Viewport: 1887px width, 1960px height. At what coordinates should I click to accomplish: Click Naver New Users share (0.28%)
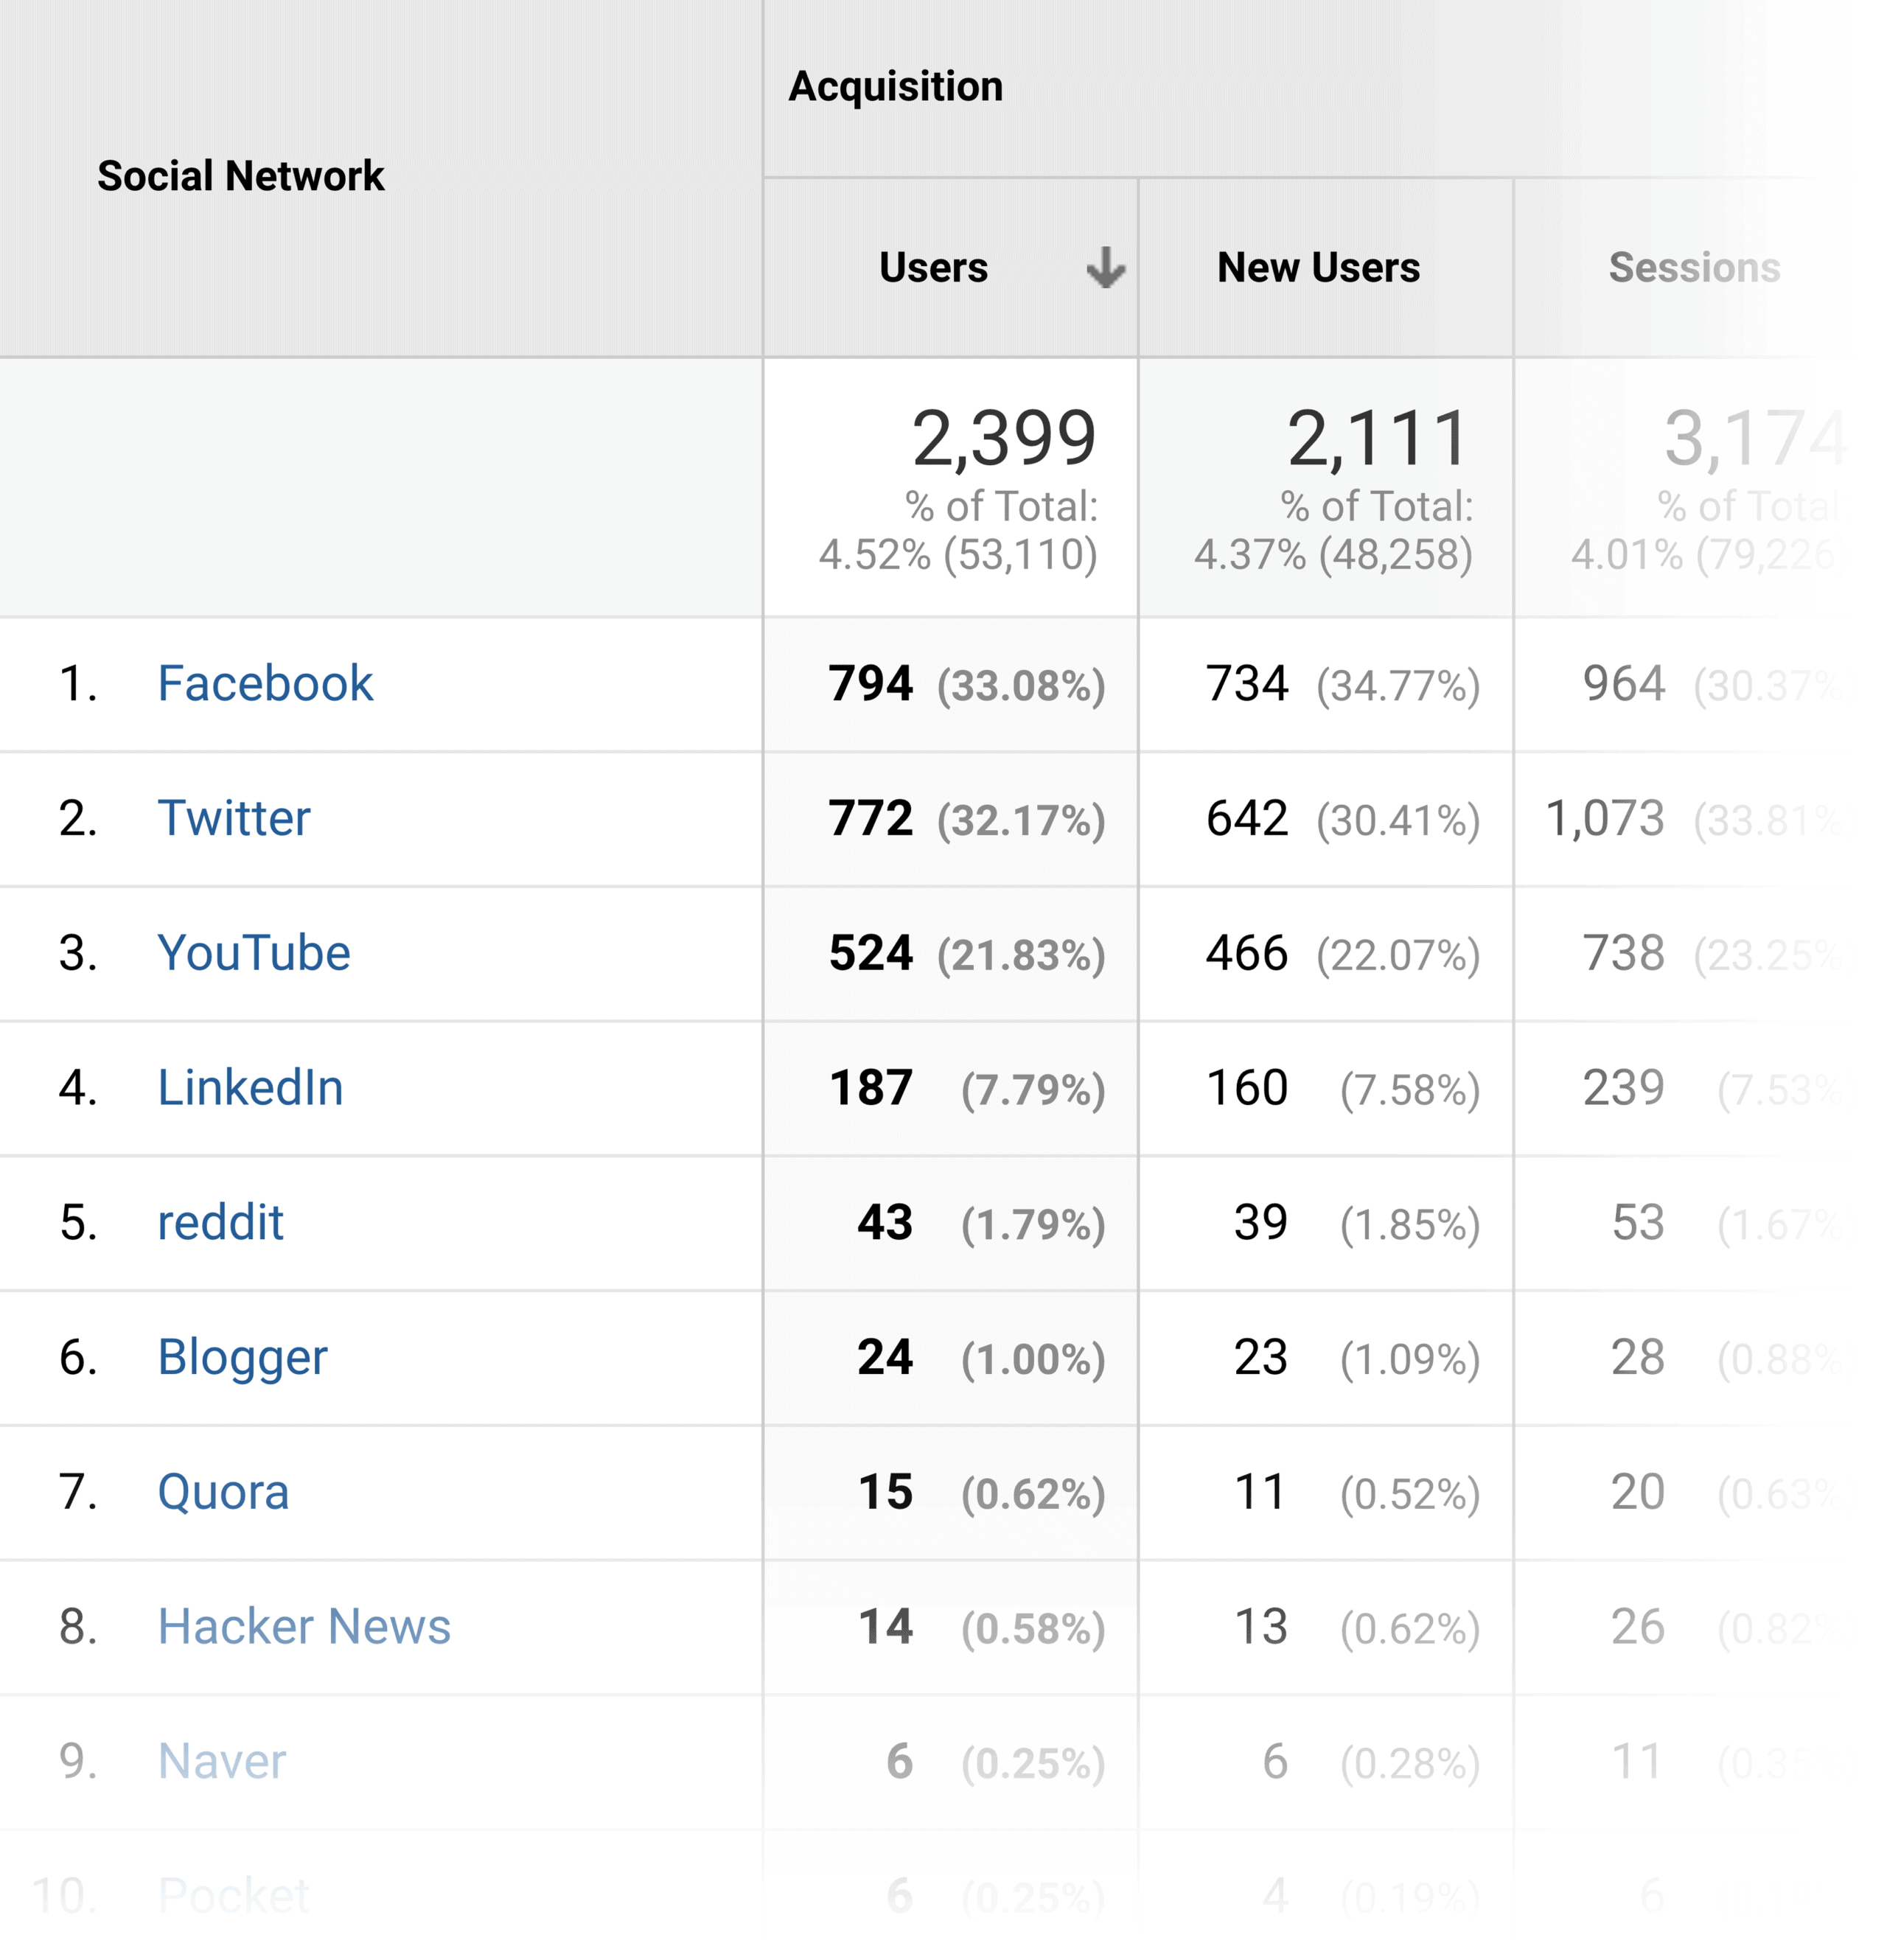coord(1410,1763)
